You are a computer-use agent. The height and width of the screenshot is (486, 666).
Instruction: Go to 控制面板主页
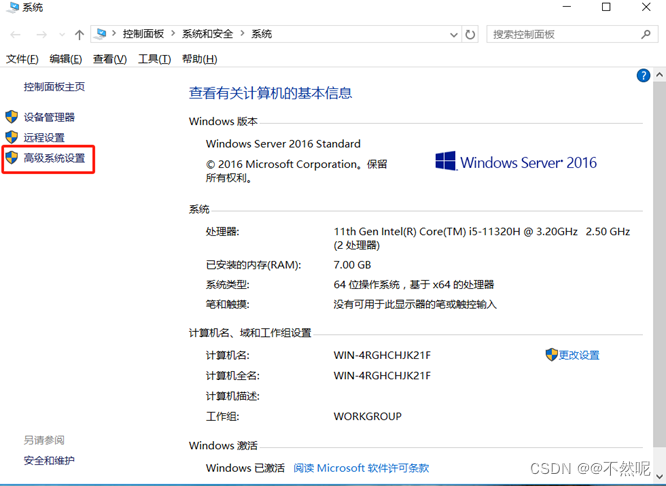point(54,87)
